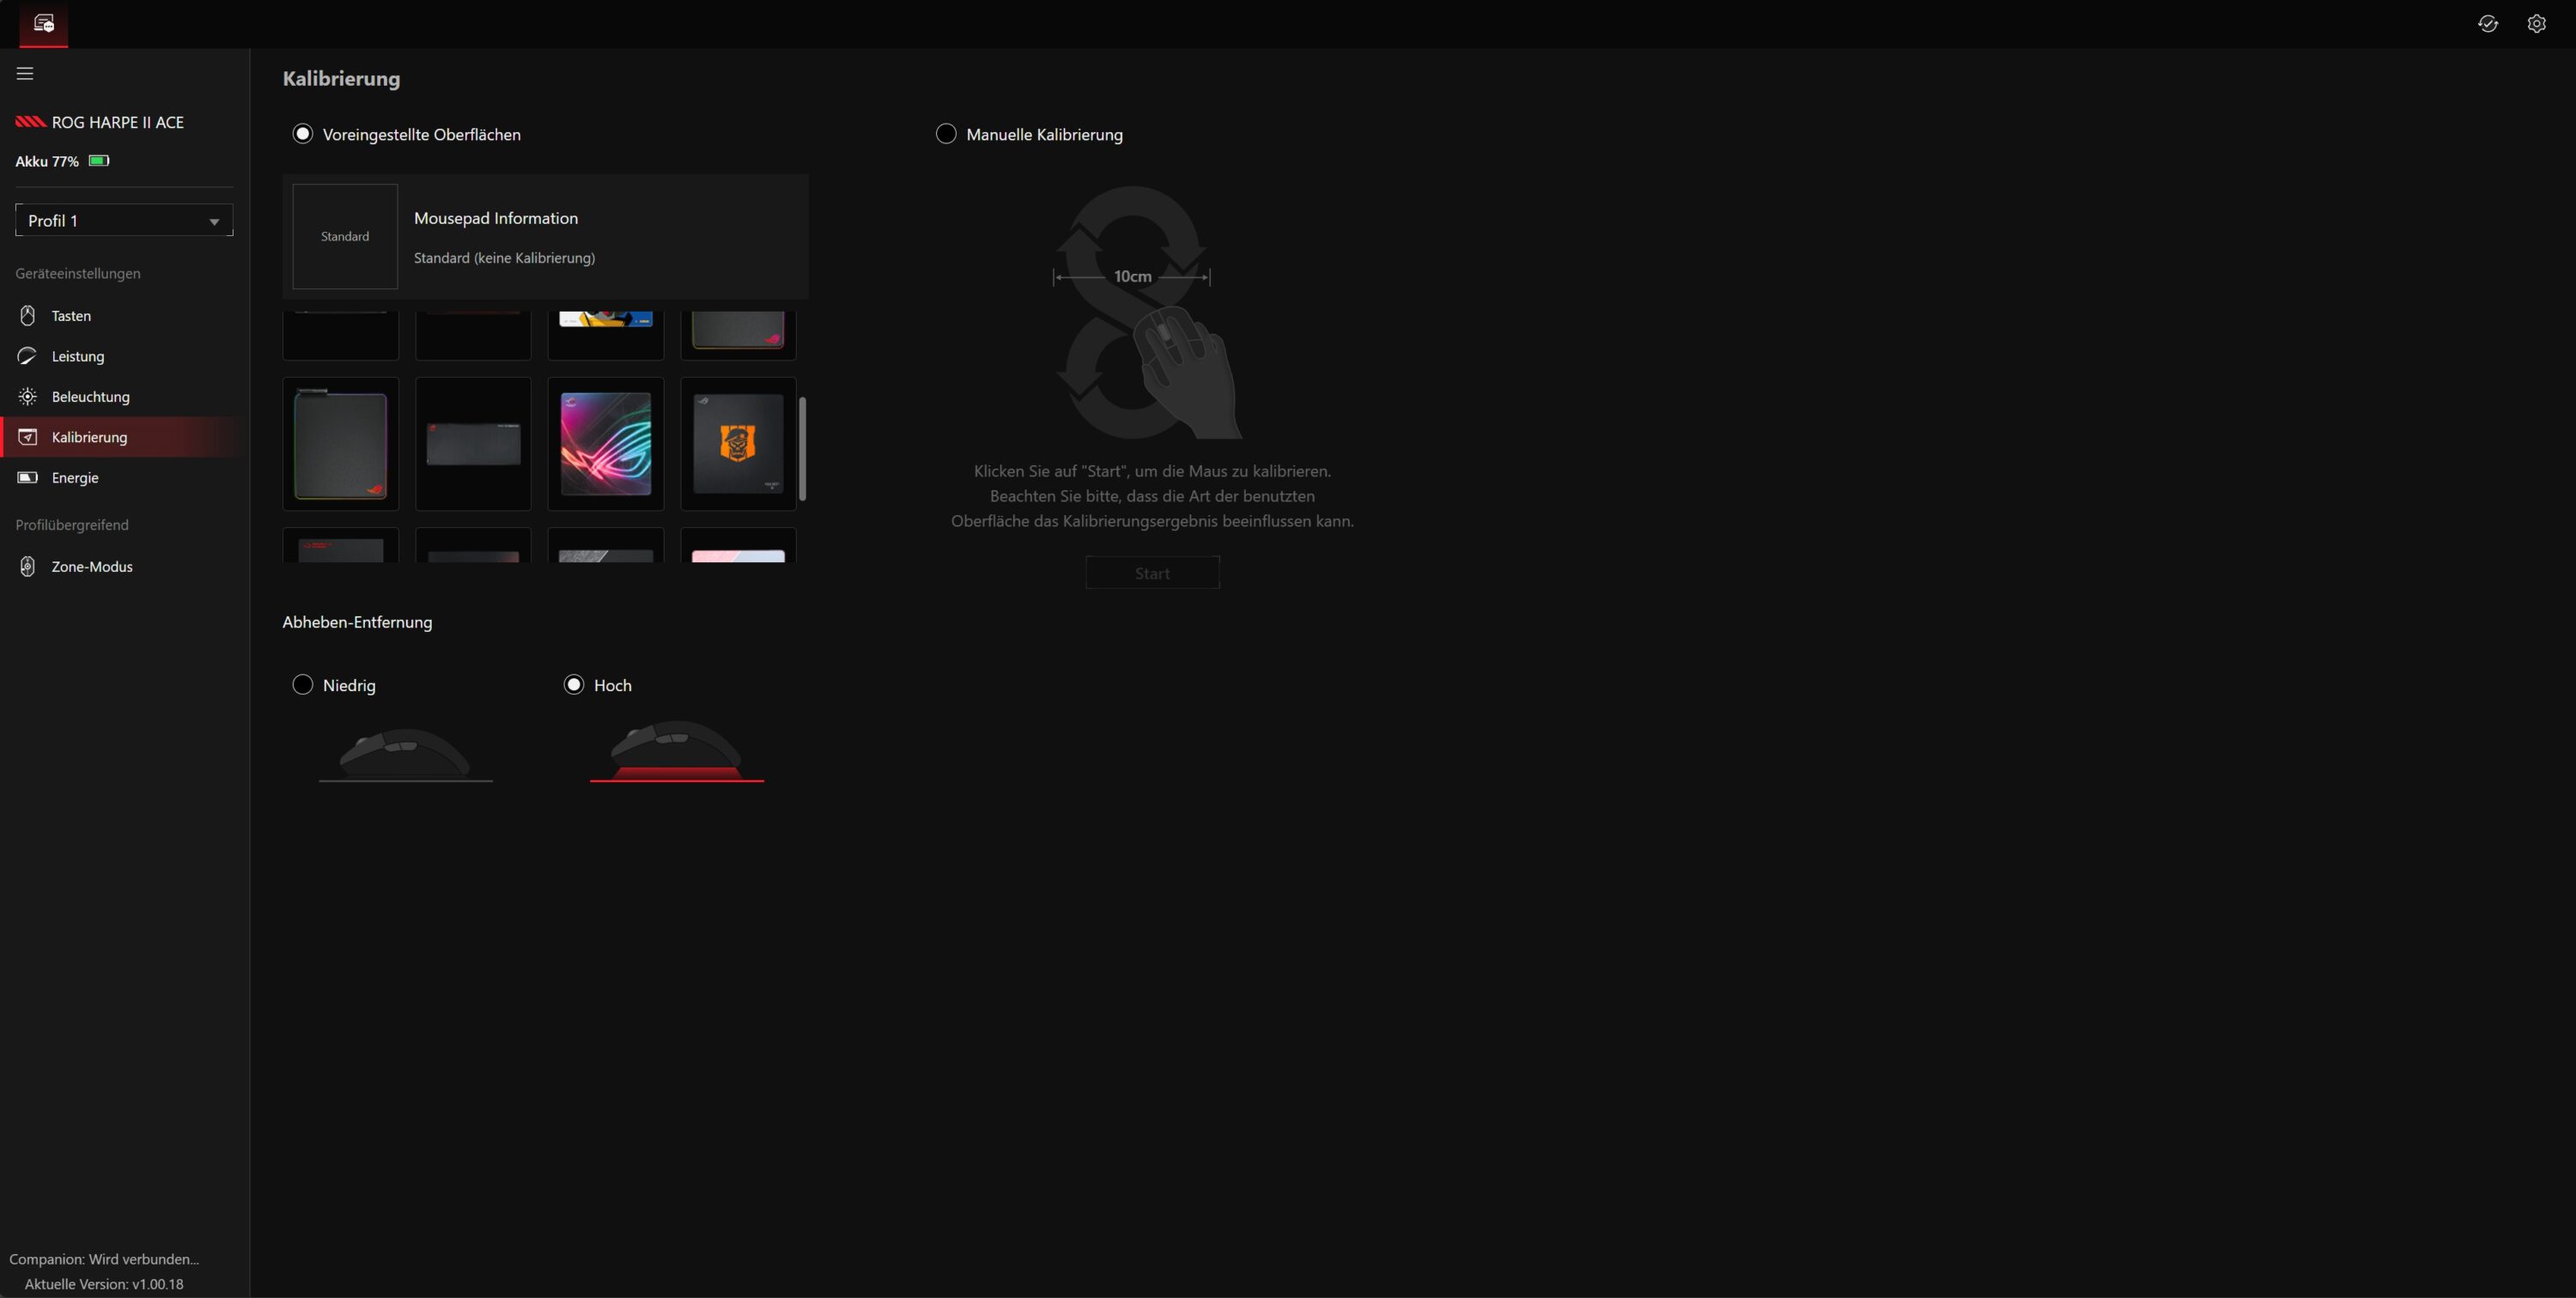The width and height of the screenshot is (2576, 1298).
Task: Open the settings gear icon
Action: [x=2536, y=24]
